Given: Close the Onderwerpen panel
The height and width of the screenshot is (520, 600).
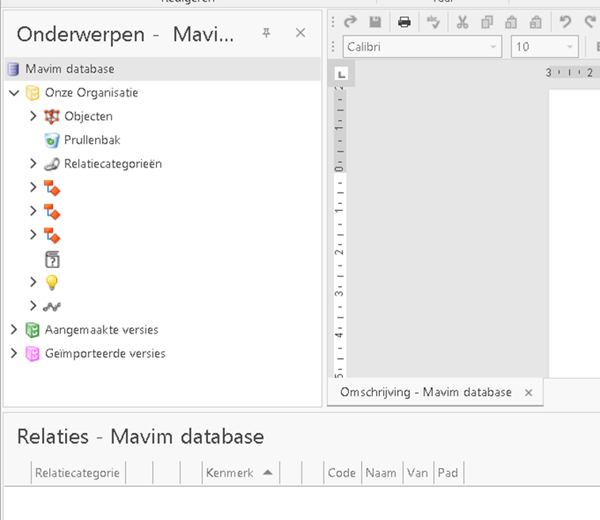Looking at the screenshot, I should 300,34.
